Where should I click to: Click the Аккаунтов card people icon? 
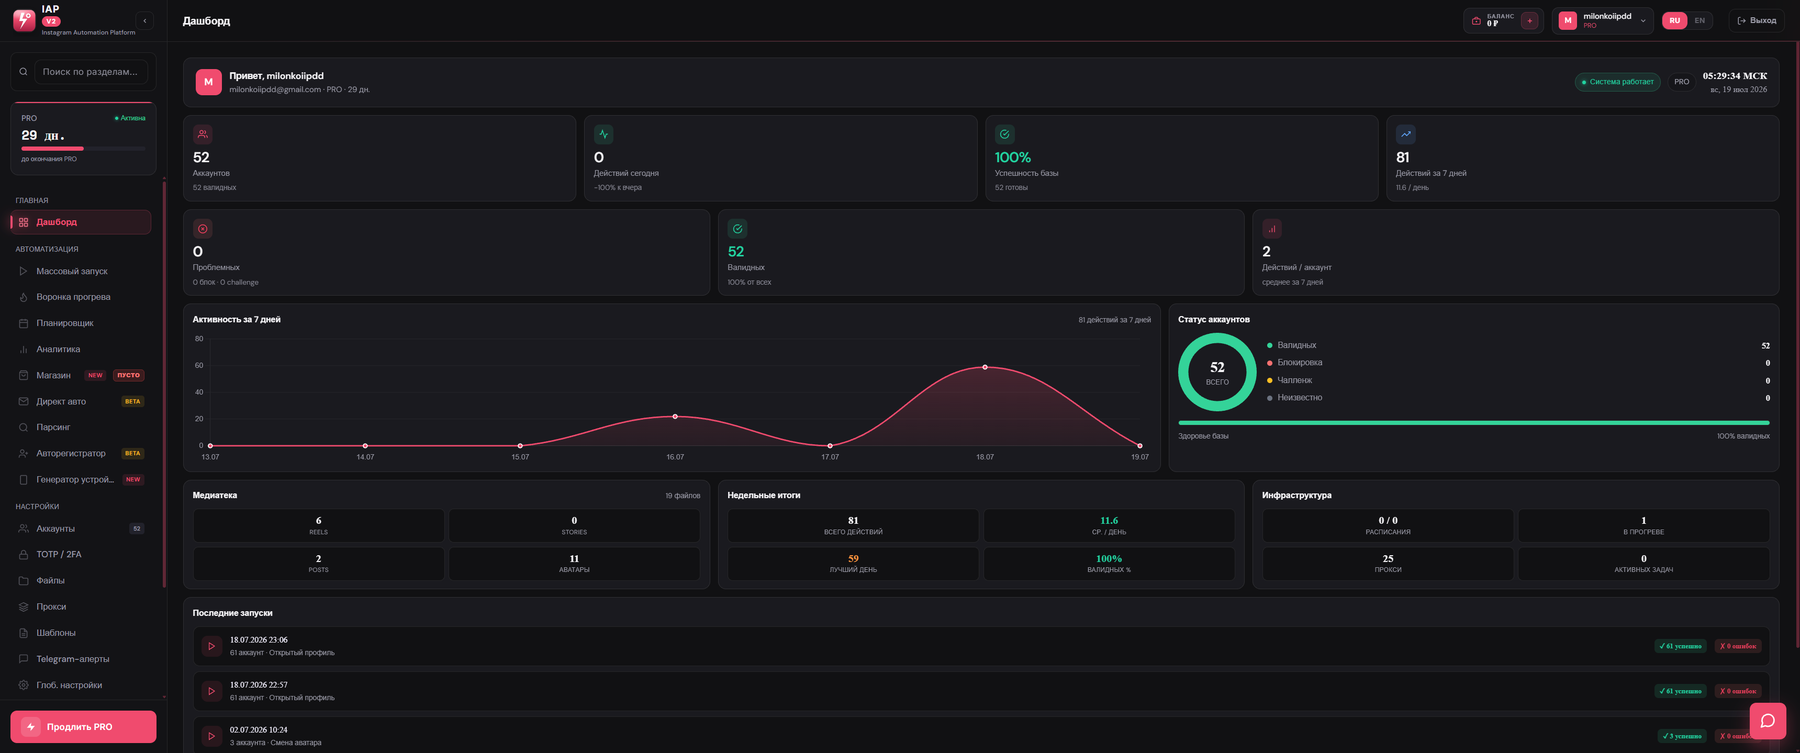click(x=202, y=134)
